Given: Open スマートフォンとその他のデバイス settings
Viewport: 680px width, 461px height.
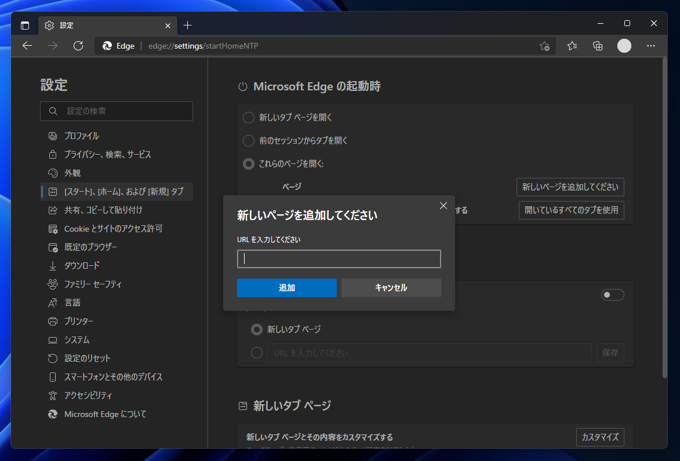Looking at the screenshot, I should (x=116, y=377).
